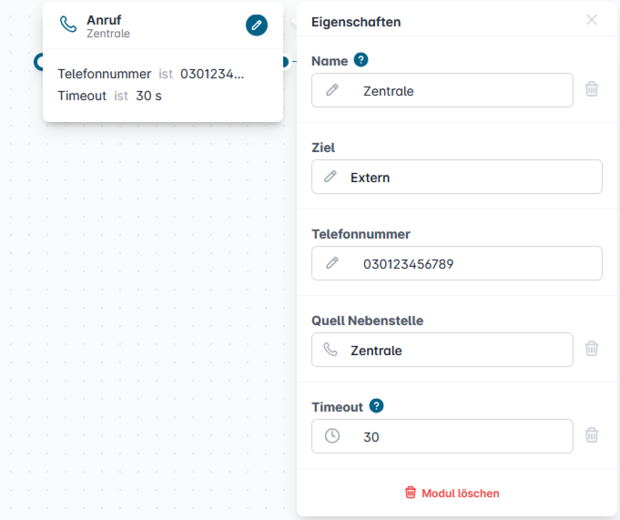
Task: Click the clock icon in Timeout field
Action: click(x=332, y=436)
